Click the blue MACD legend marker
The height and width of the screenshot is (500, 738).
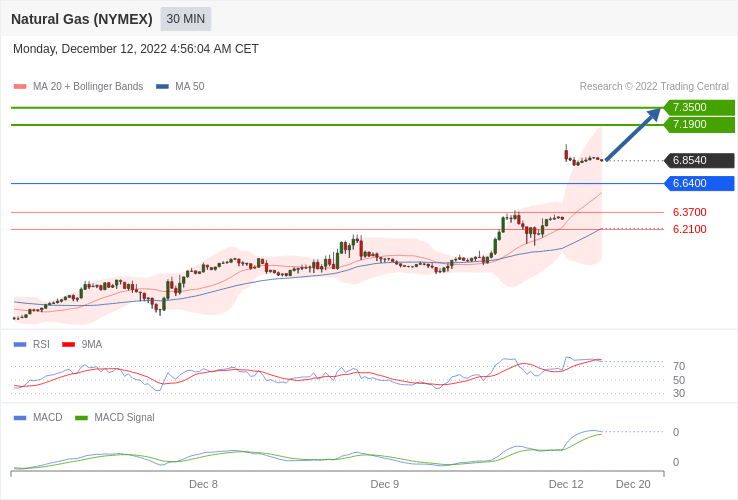pyautogui.click(x=20, y=418)
